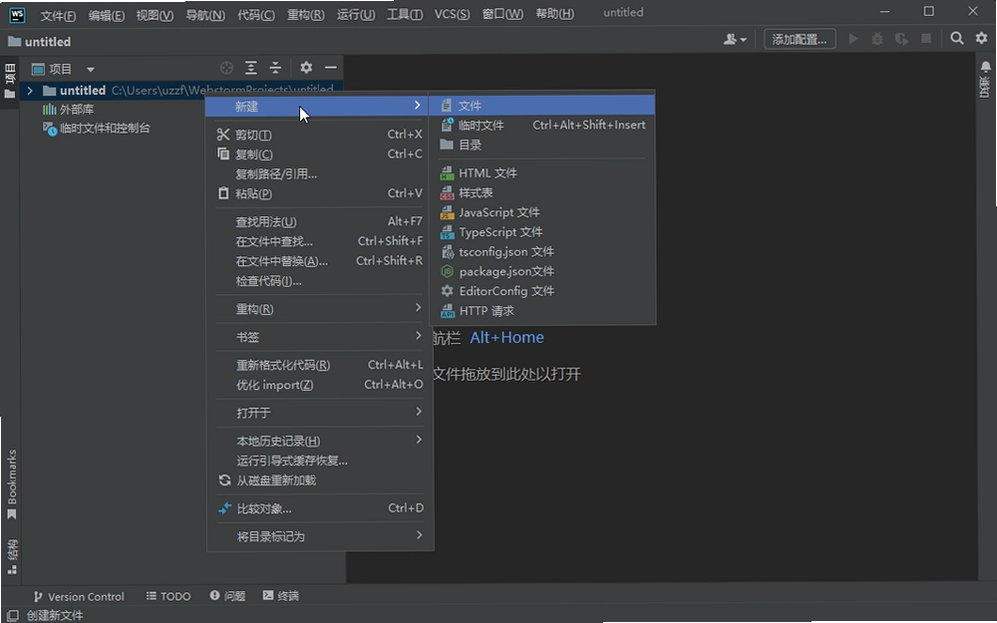This screenshot has height=623, width=997.
Task: Expand the 本地历史记录(H) submenu
Action: click(319, 441)
